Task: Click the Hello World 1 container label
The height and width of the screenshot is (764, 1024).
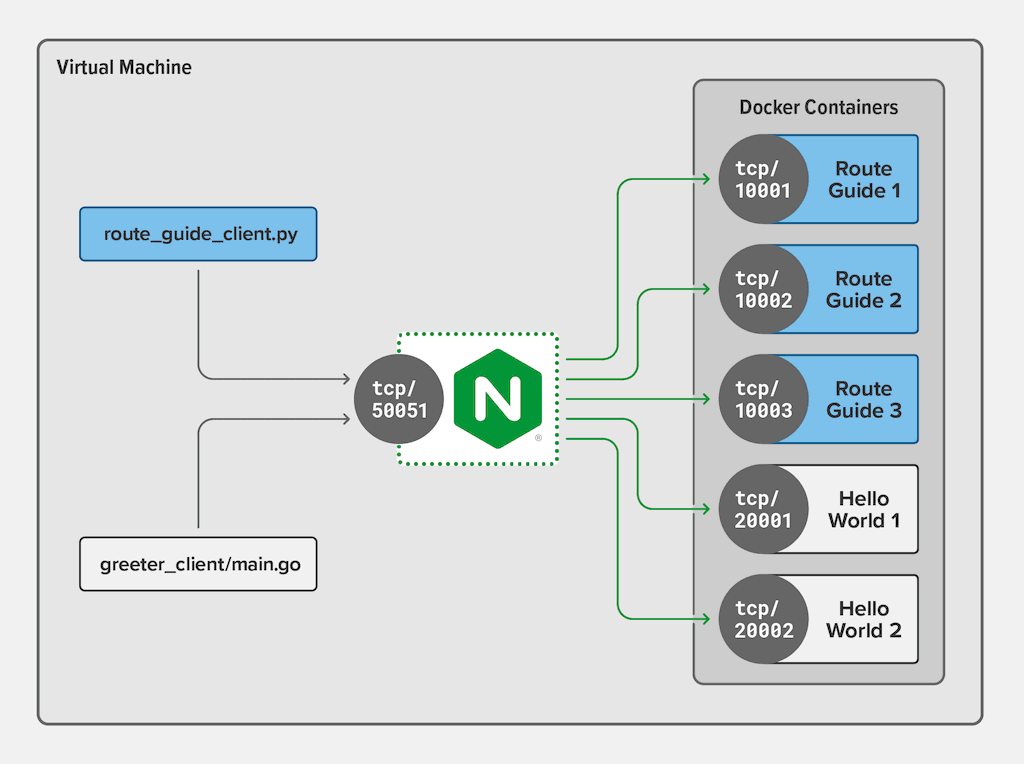Action: (x=863, y=510)
